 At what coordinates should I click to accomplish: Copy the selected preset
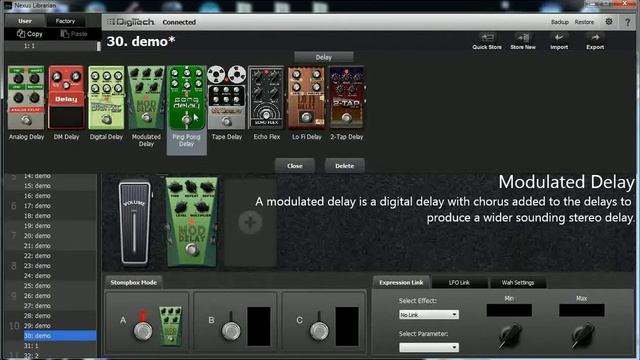pos(30,34)
